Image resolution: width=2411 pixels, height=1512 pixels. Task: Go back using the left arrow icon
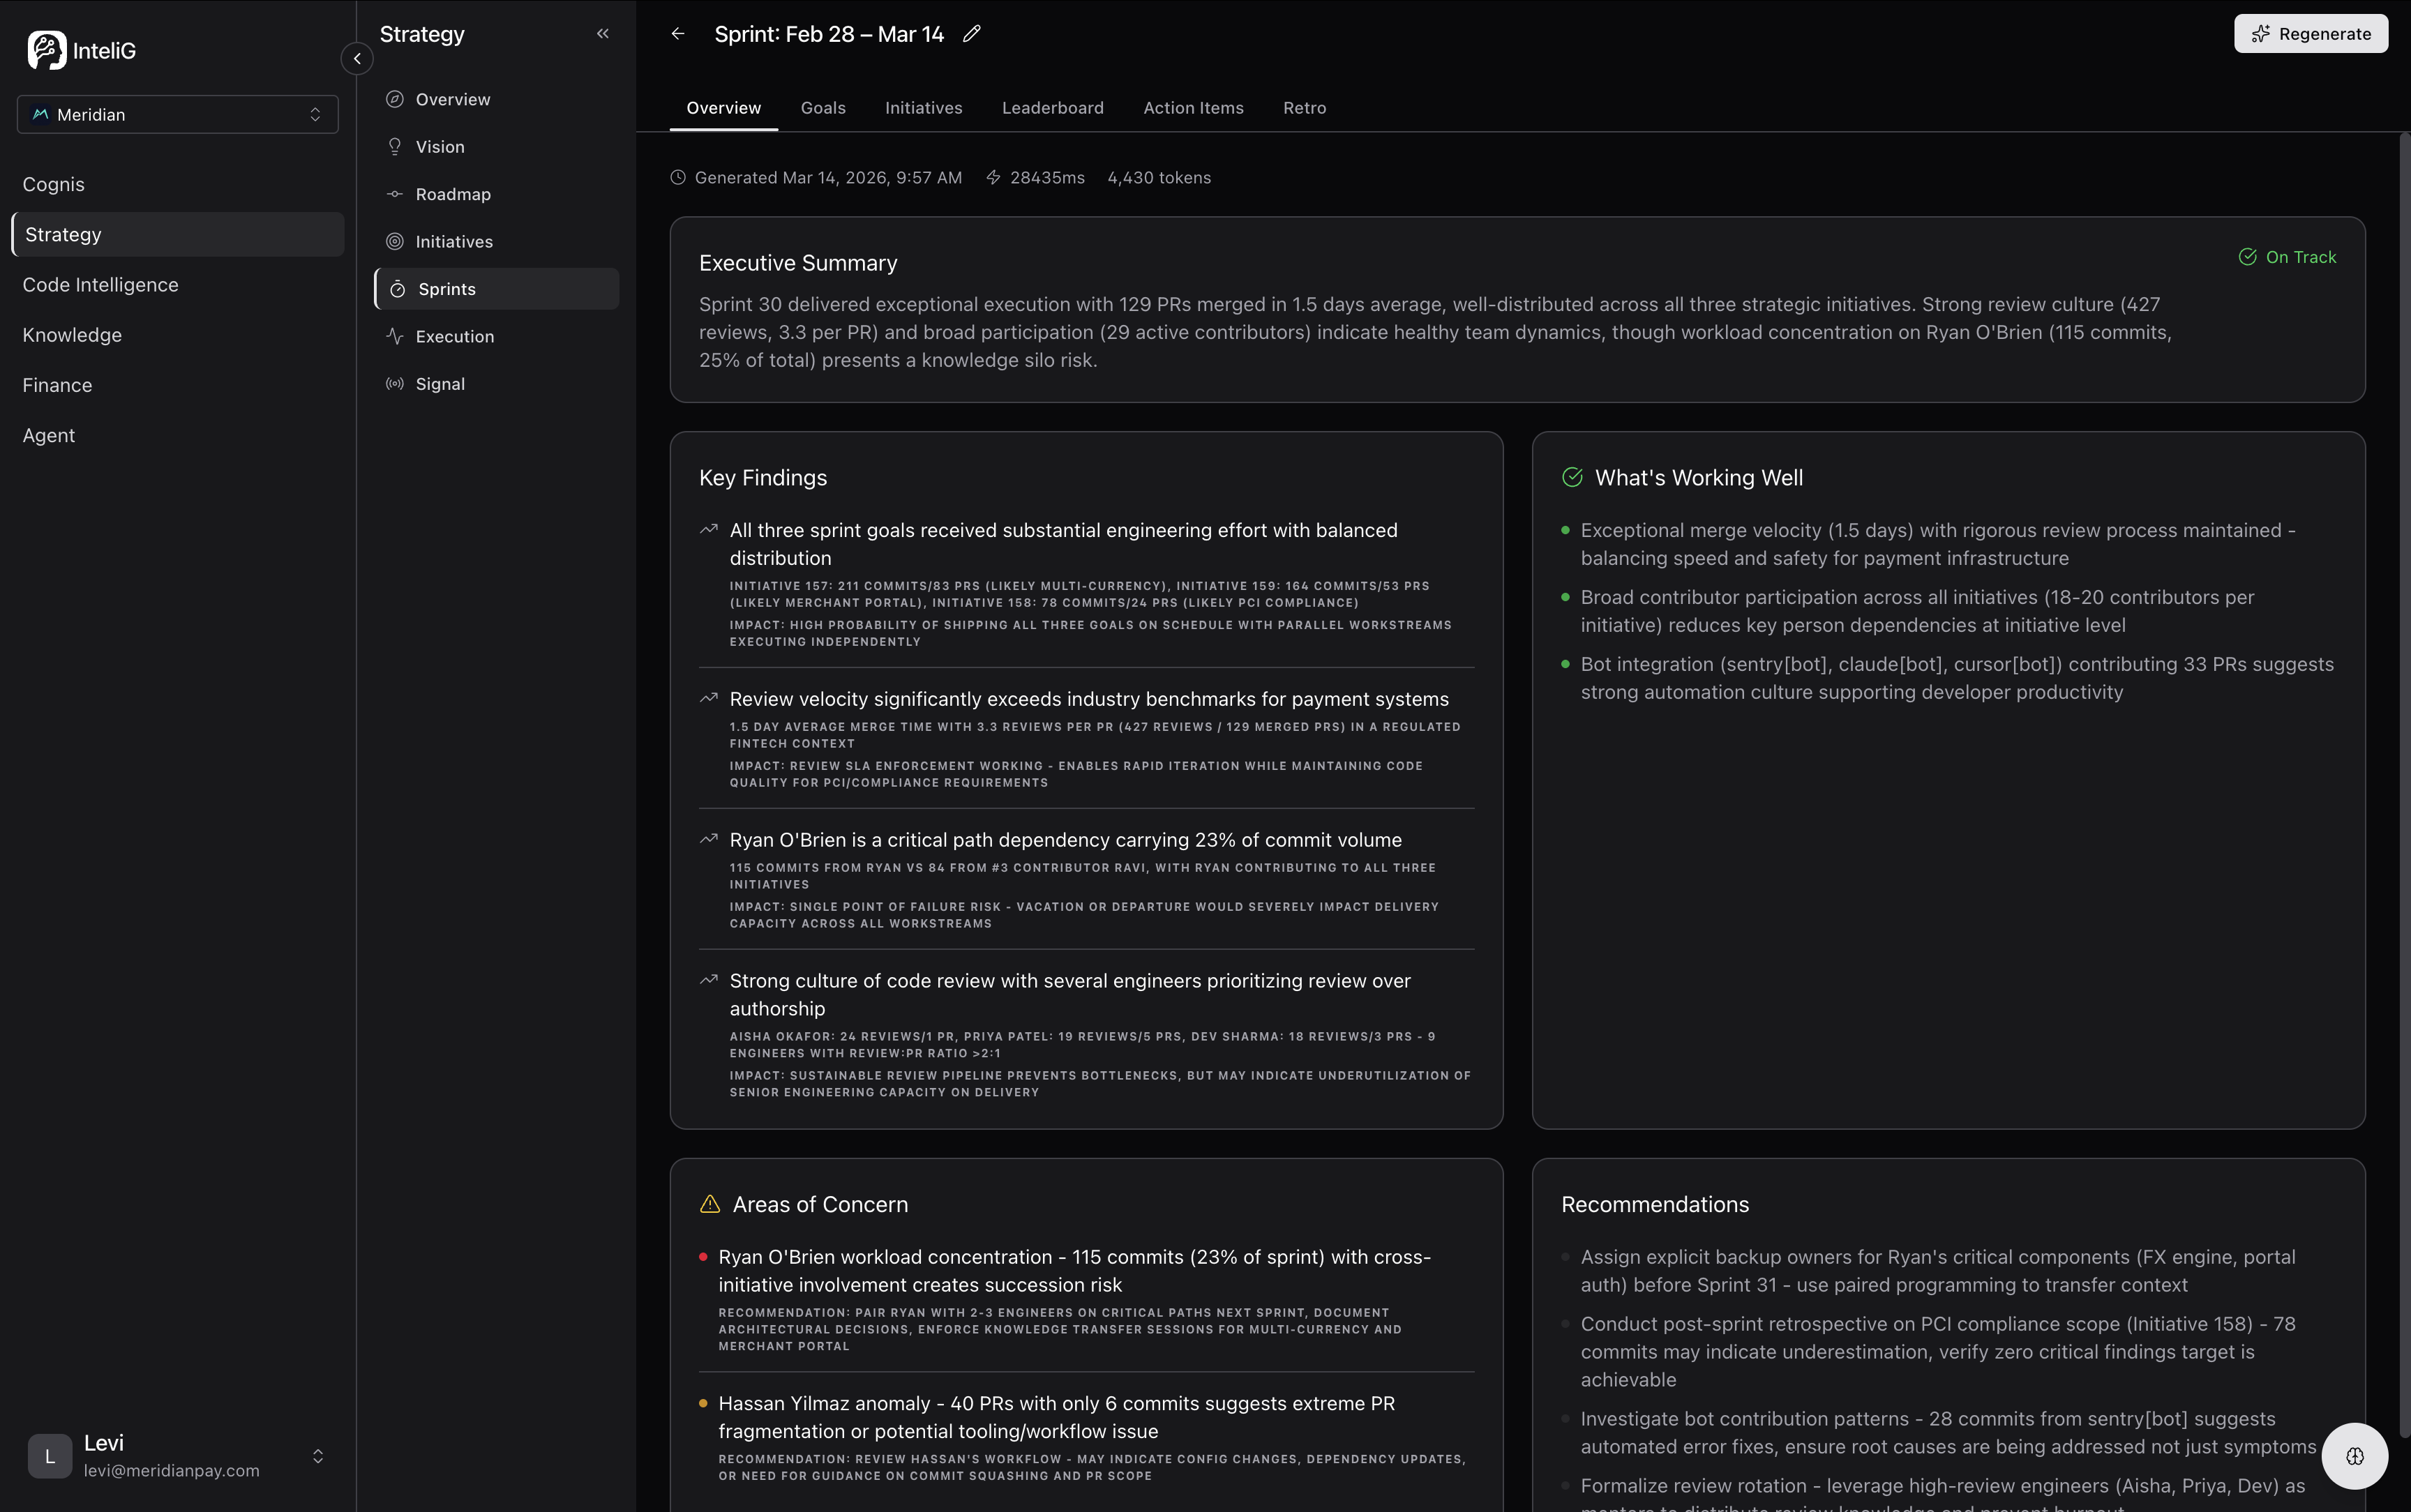coord(678,34)
